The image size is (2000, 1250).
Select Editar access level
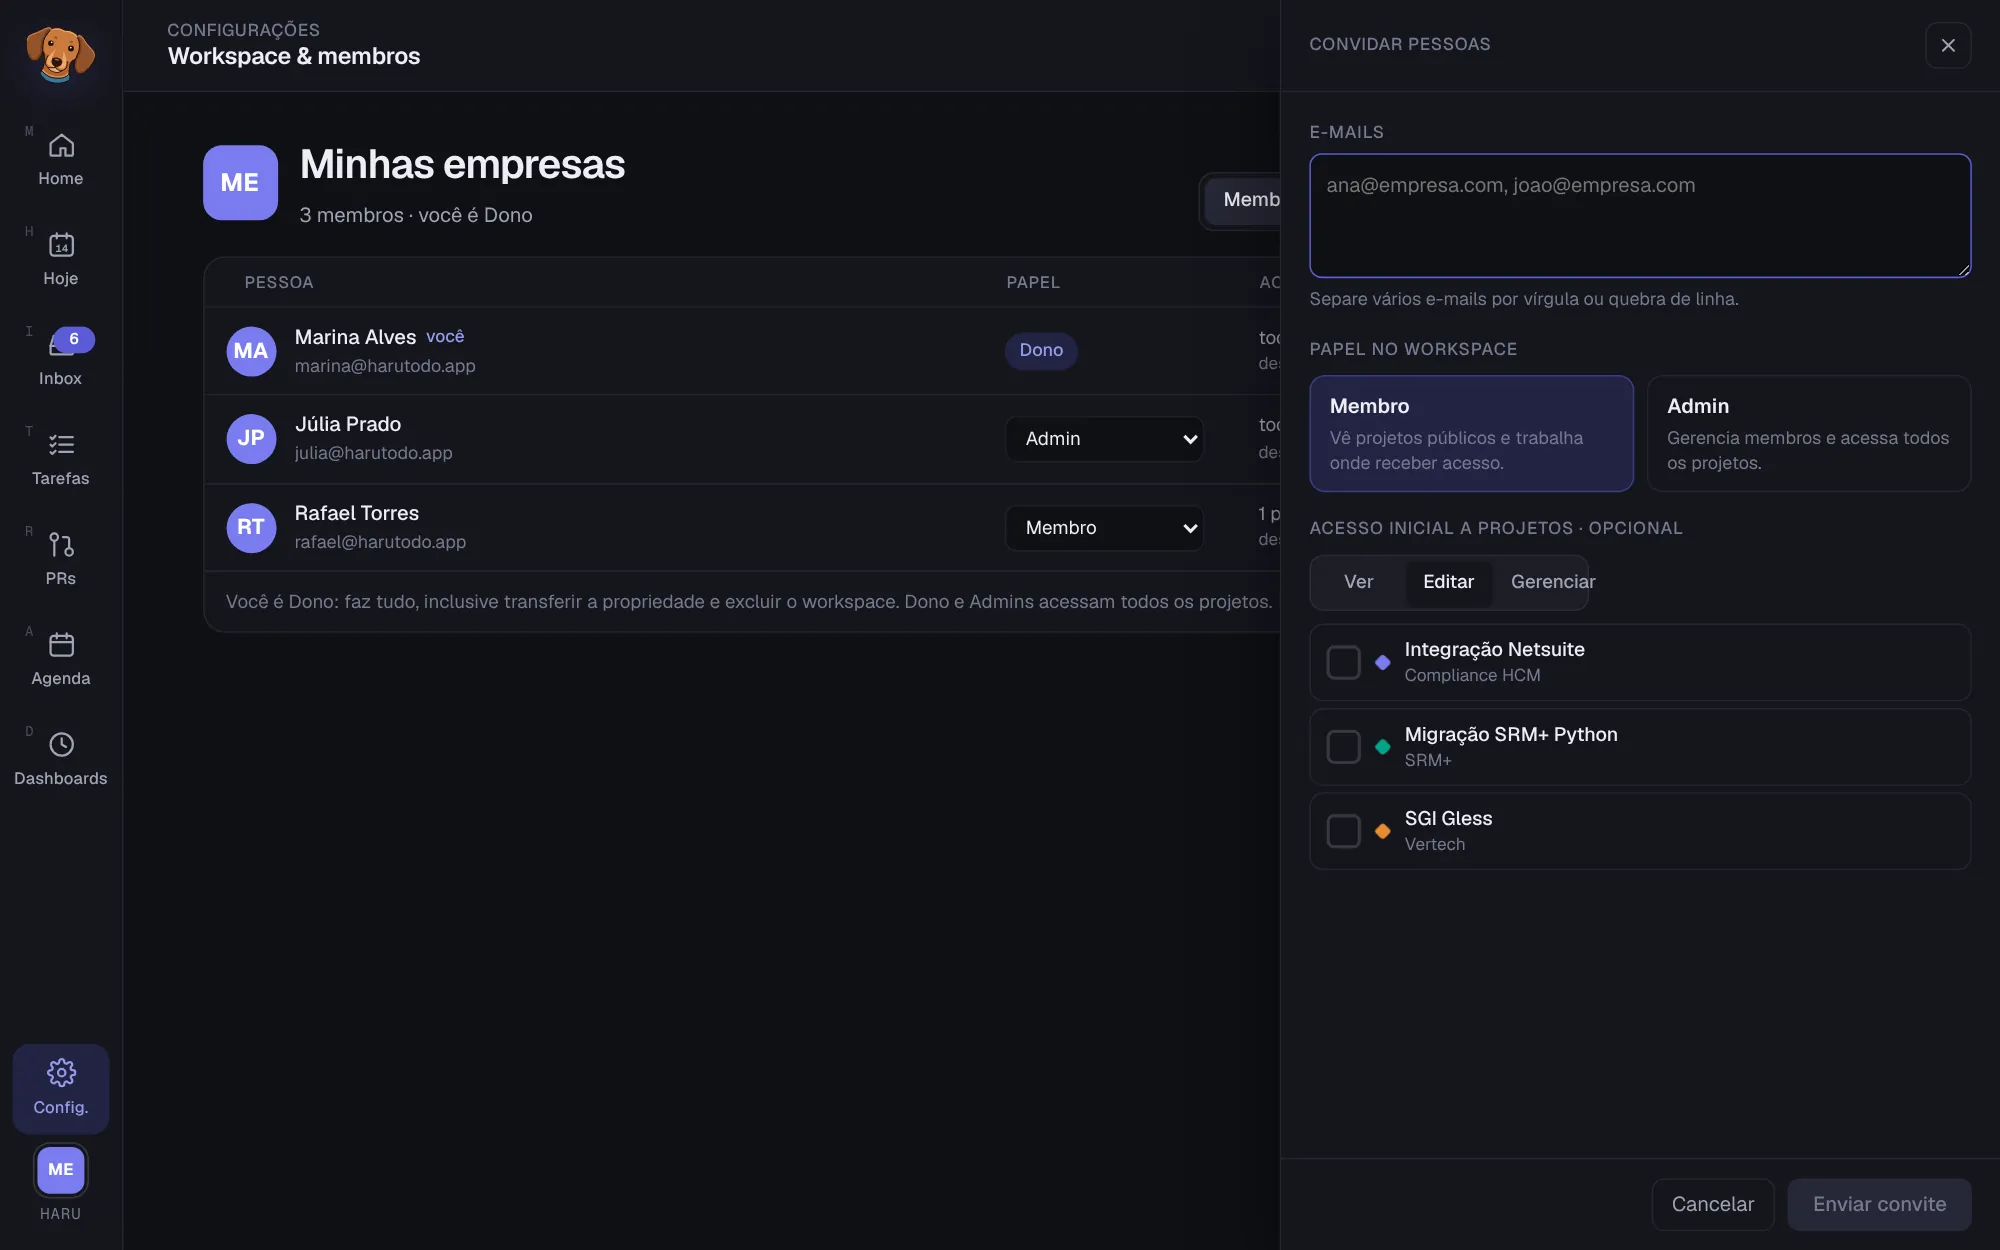(x=1448, y=582)
